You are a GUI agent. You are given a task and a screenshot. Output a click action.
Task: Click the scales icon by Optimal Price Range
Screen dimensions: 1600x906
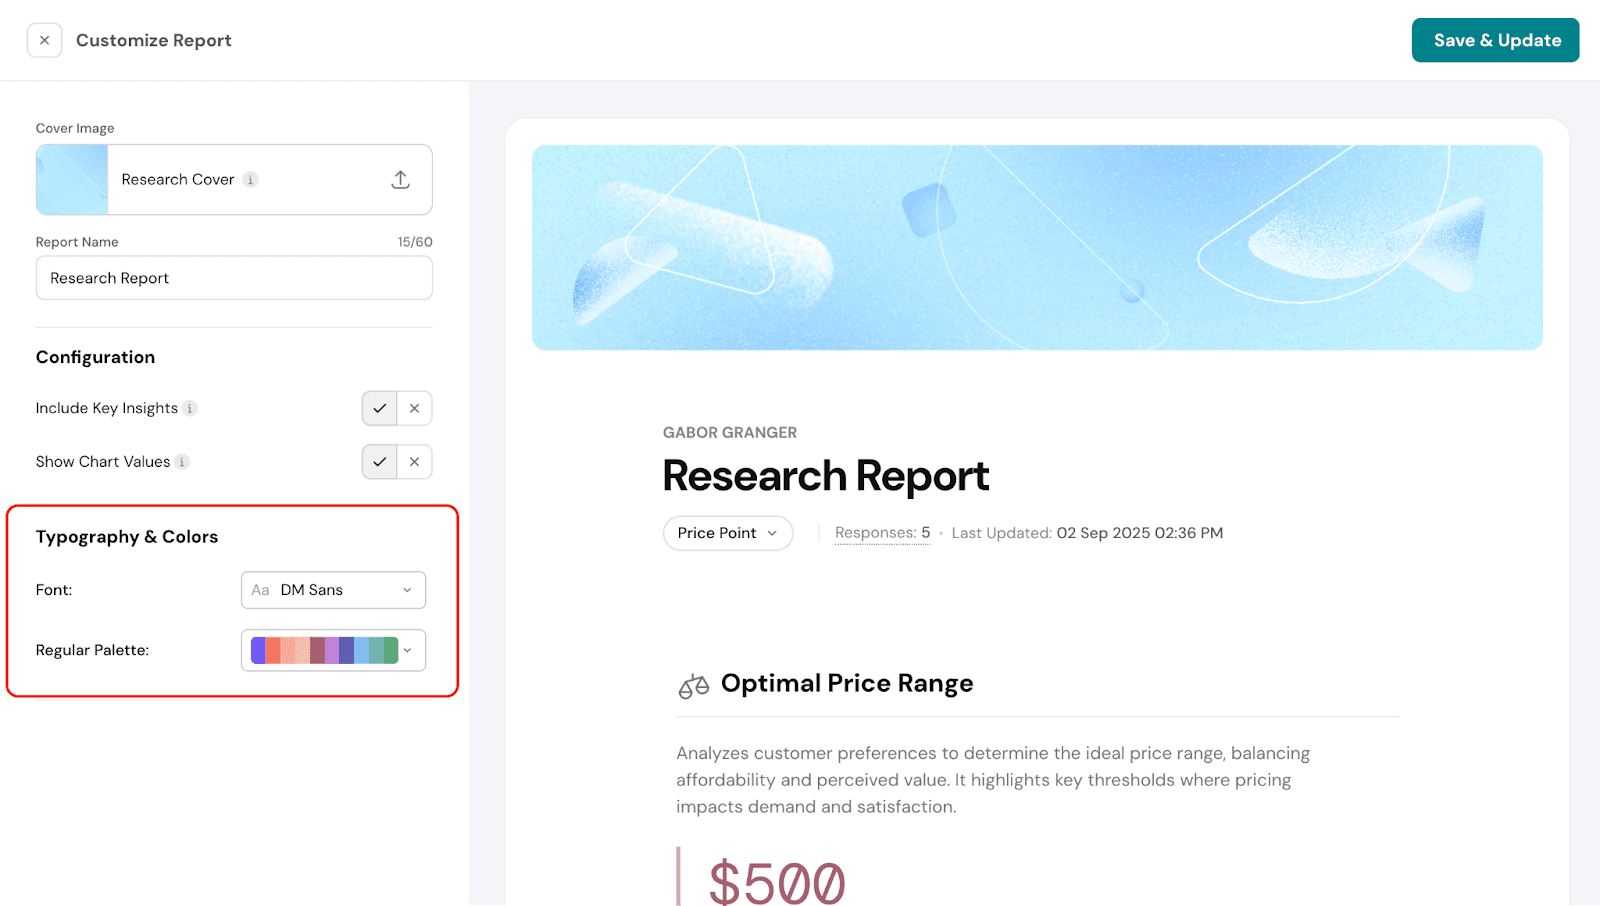pyautogui.click(x=693, y=685)
